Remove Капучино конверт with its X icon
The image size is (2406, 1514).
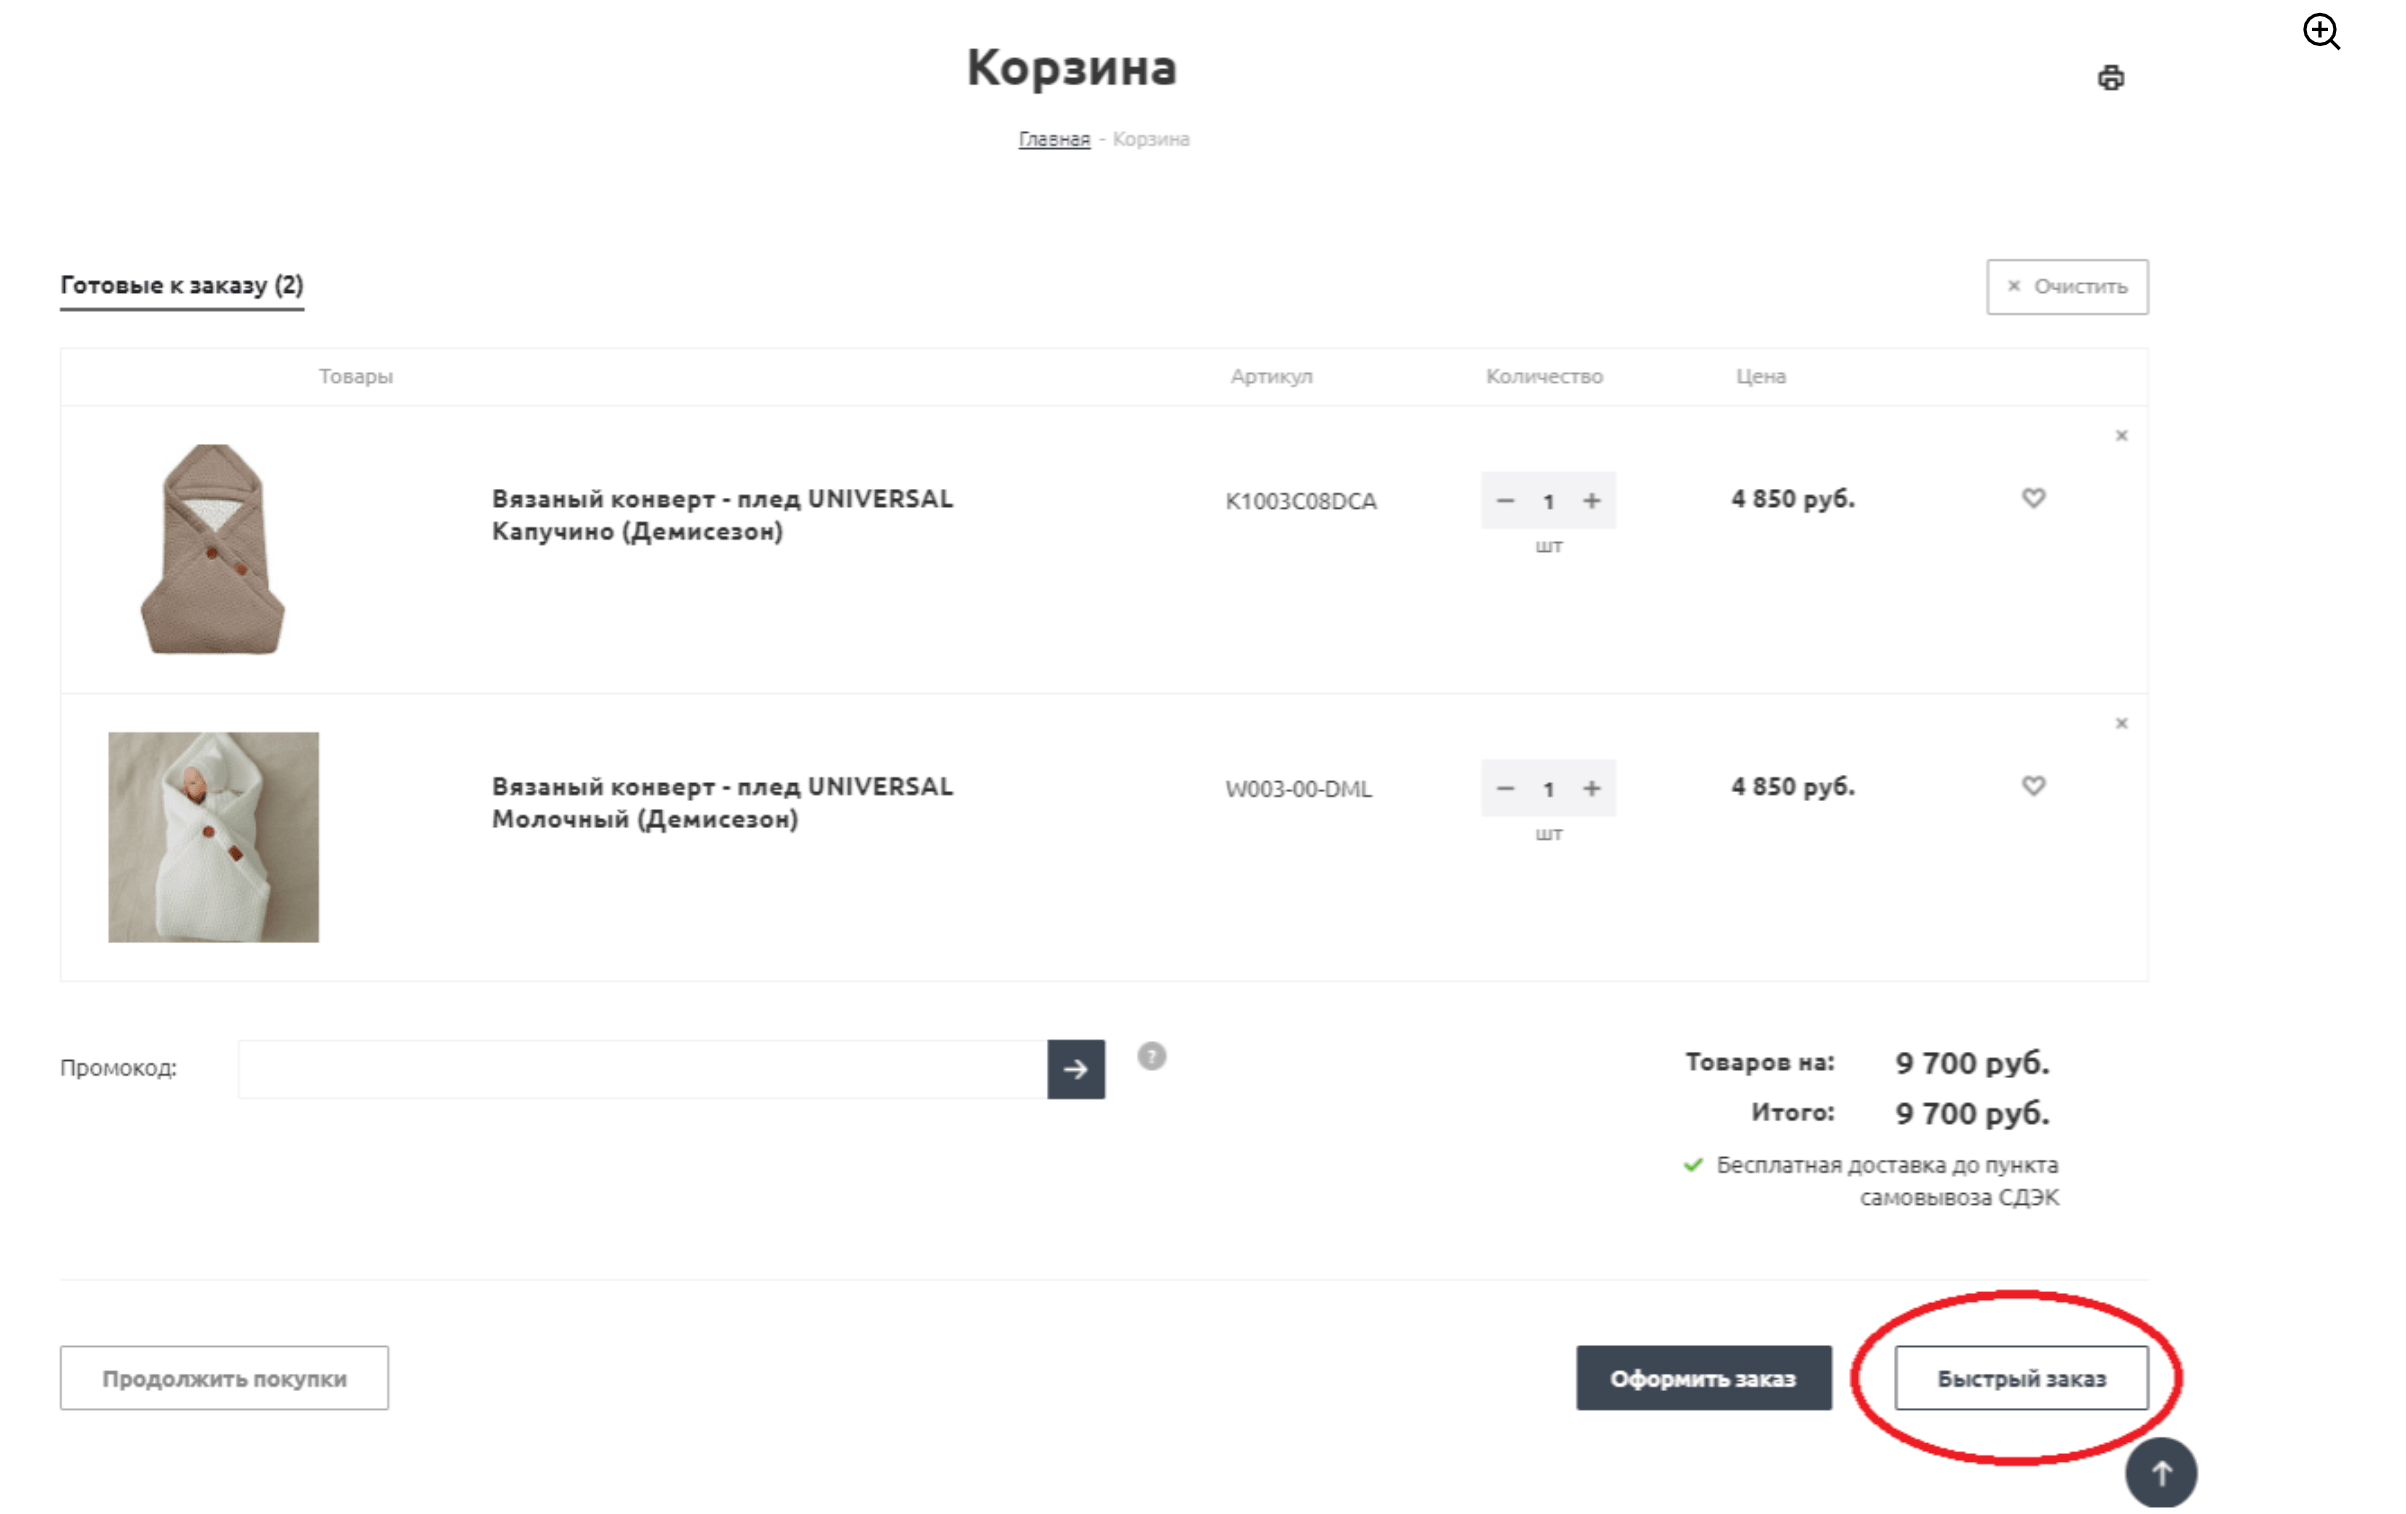2121,436
